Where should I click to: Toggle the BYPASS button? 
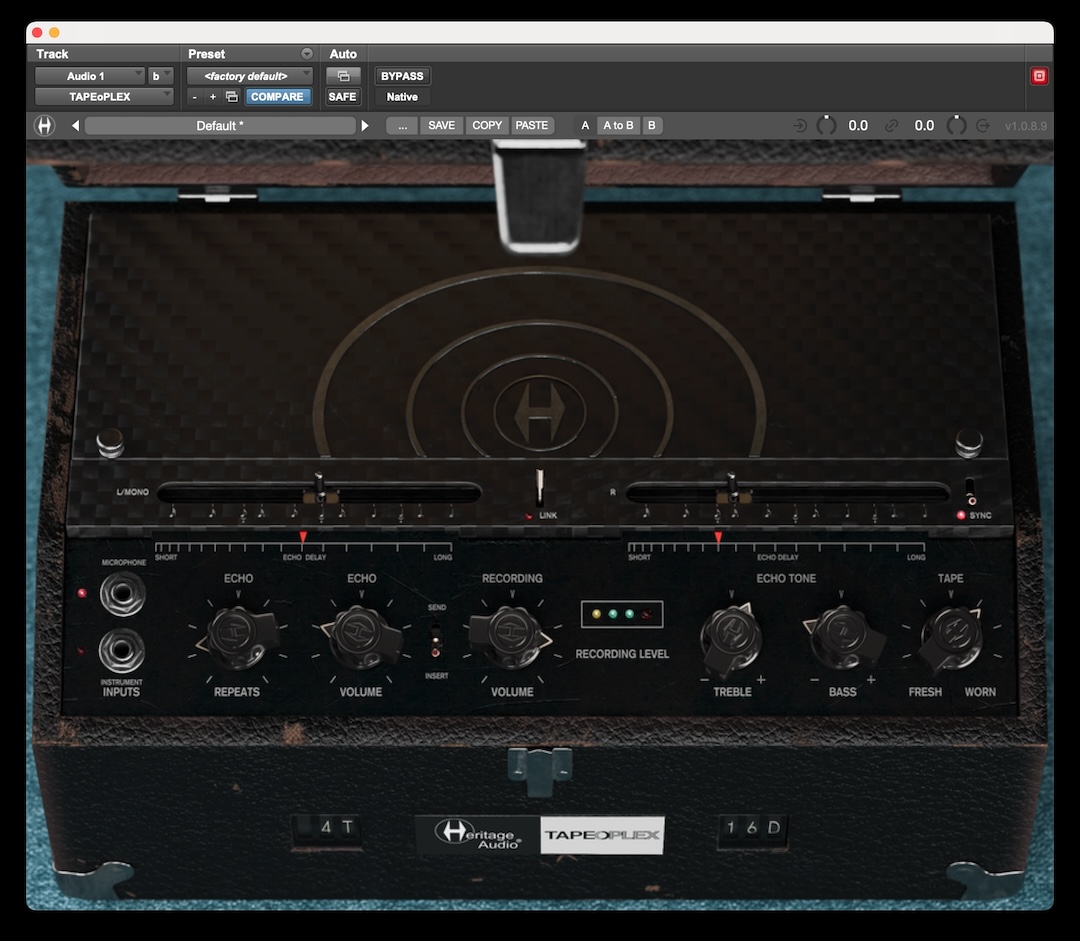(402, 76)
